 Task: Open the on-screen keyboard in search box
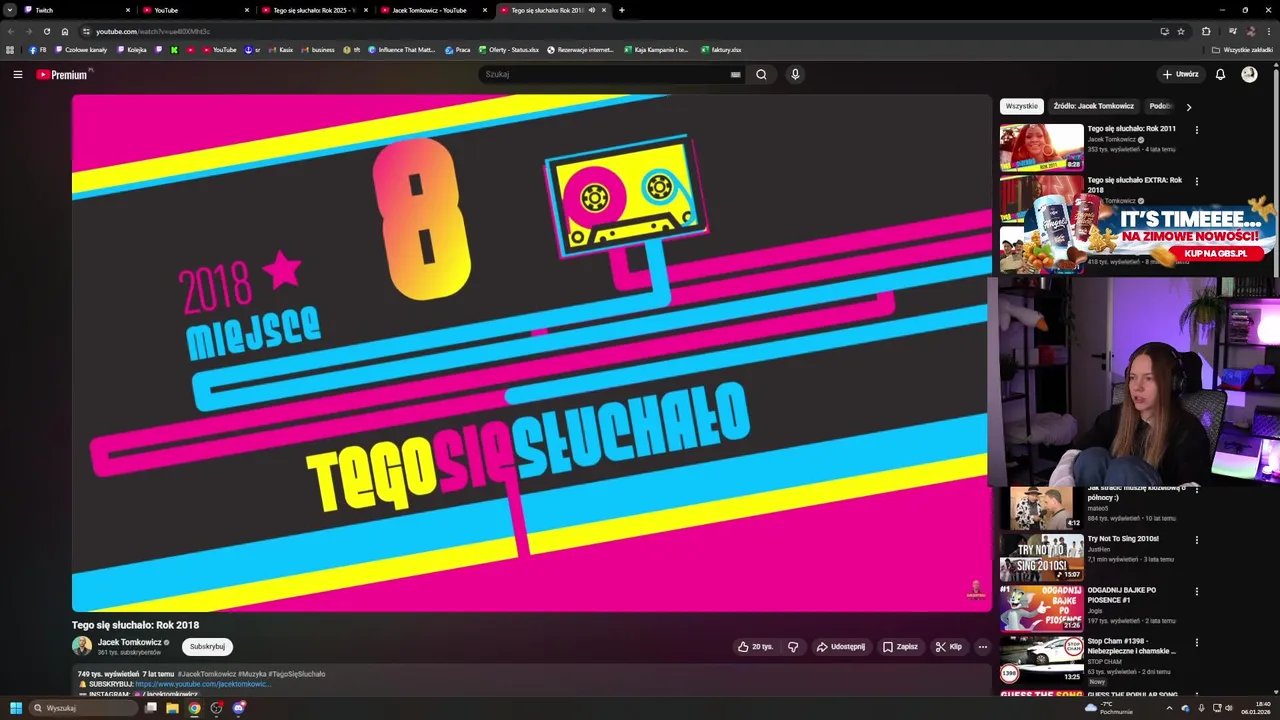[736, 74]
